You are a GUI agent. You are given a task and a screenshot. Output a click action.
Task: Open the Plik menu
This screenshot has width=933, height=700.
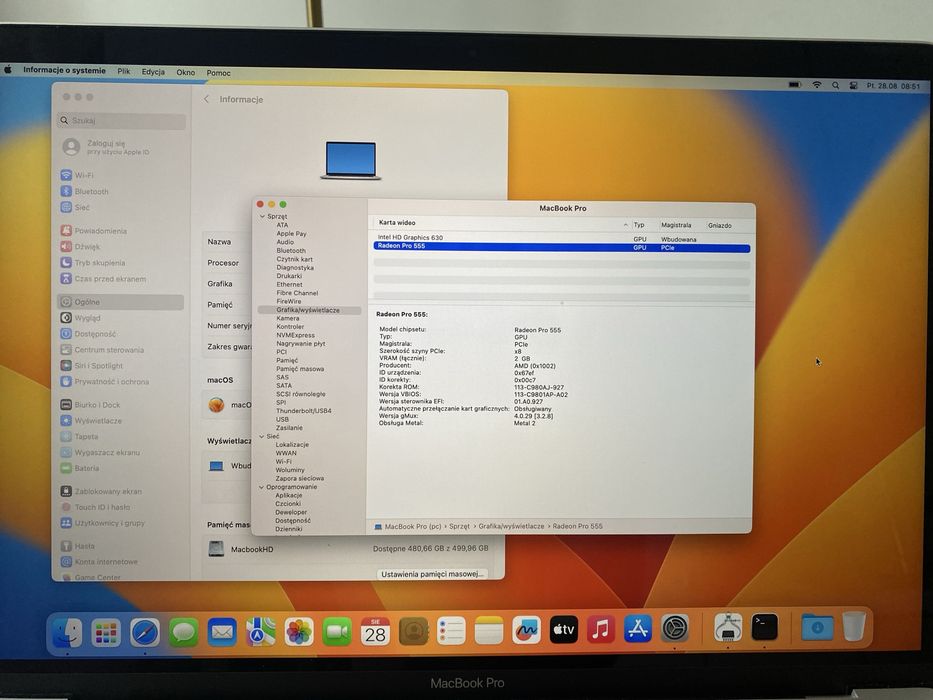click(x=124, y=71)
